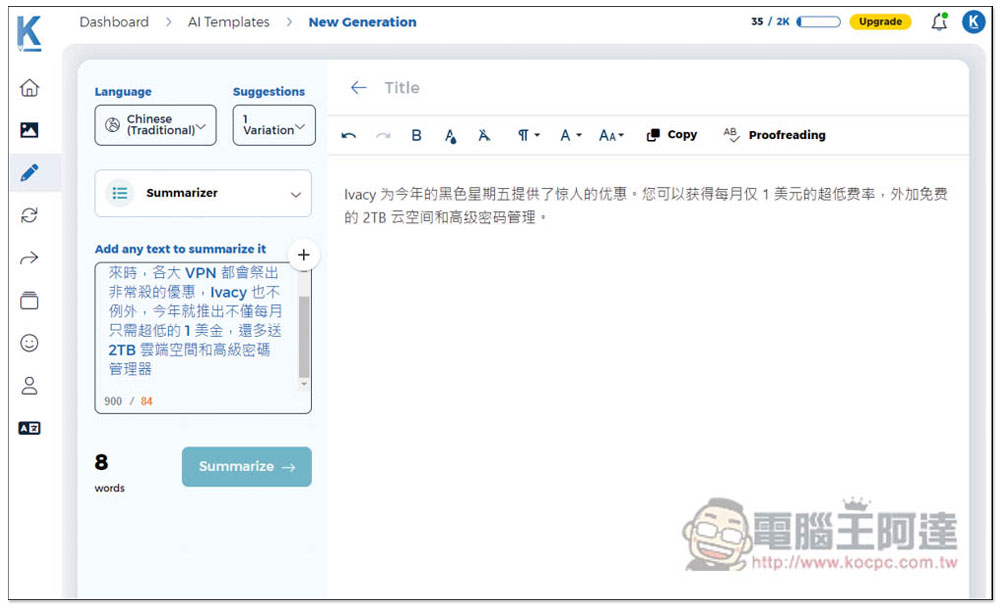
Task: Open the rewrite refresh-arrows sidebar icon
Action: (29, 216)
